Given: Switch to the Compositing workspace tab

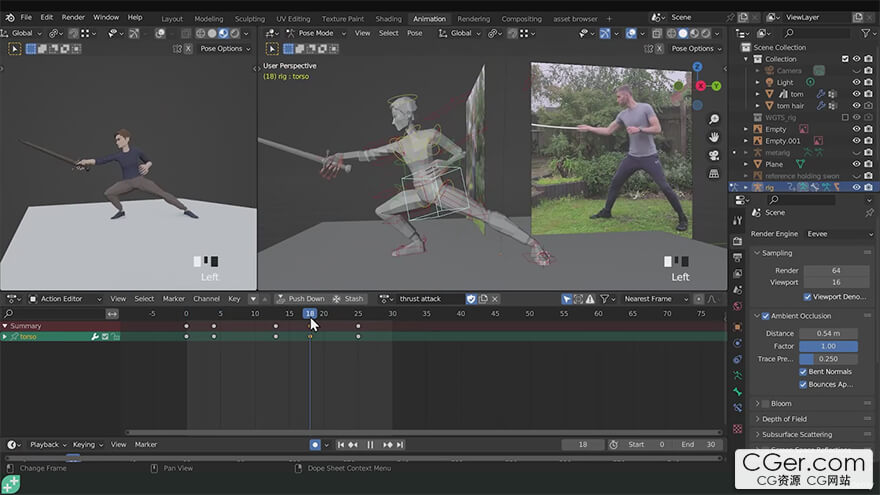Looking at the screenshot, I should click(x=521, y=18).
